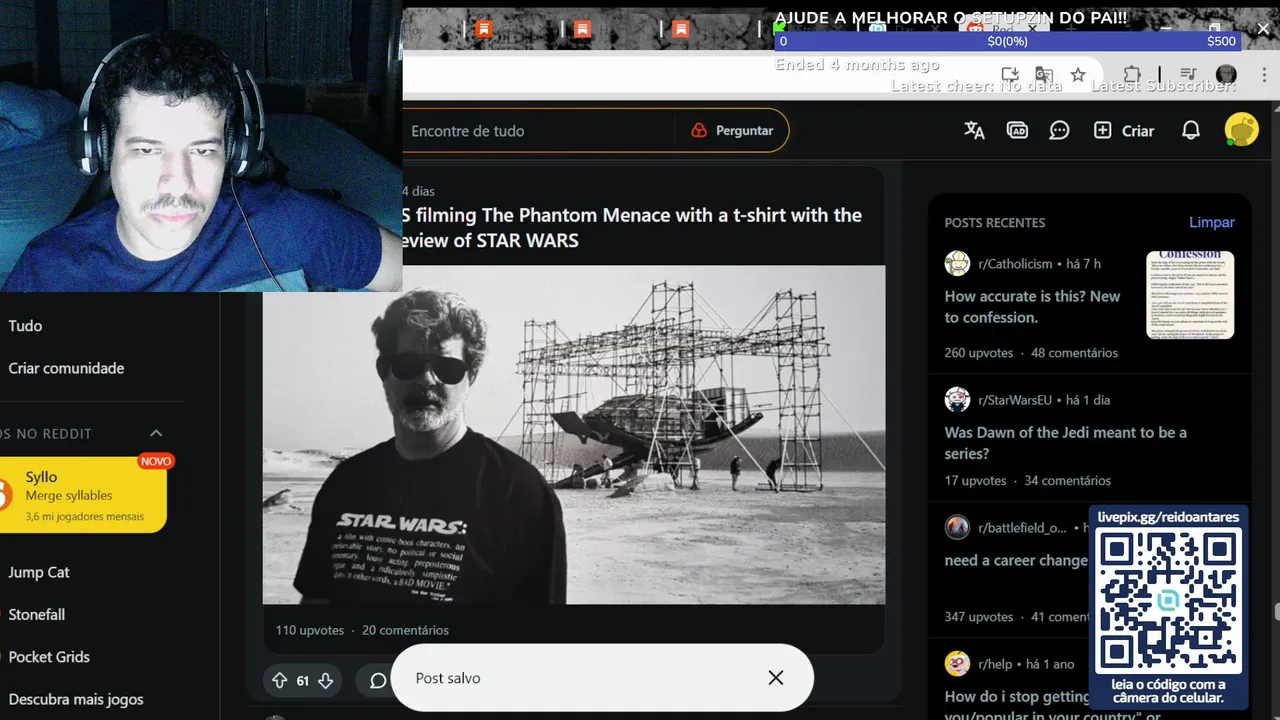Open the browser extensions puzzle icon
The height and width of the screenshot is (720, 1280).
(1131, 75)
